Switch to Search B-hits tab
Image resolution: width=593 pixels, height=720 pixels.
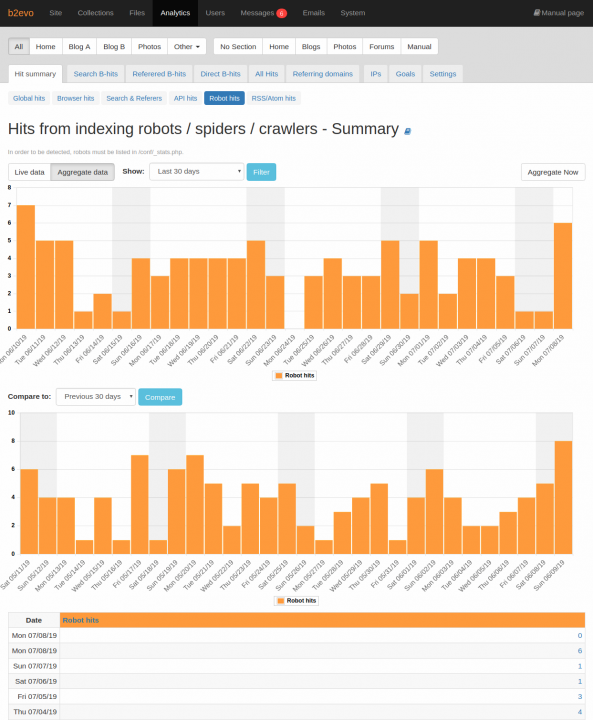pos(96,74)
